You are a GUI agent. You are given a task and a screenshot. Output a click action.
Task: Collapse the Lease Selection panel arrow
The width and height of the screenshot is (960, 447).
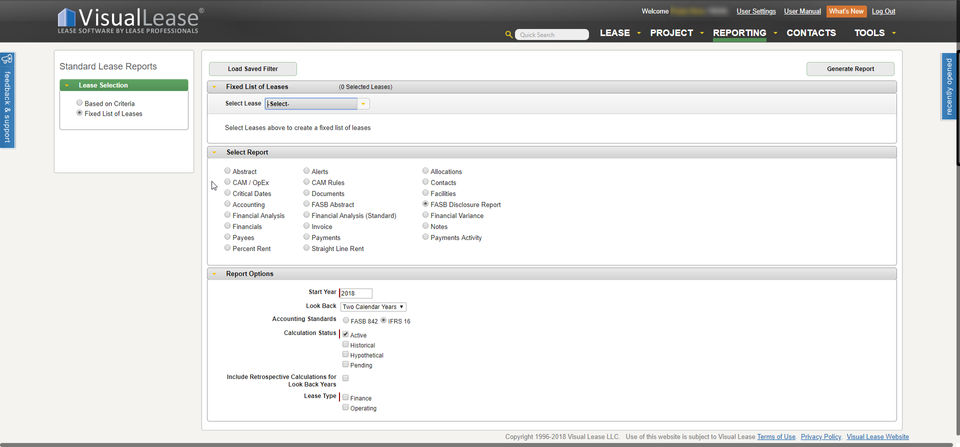tap(67, 85)
